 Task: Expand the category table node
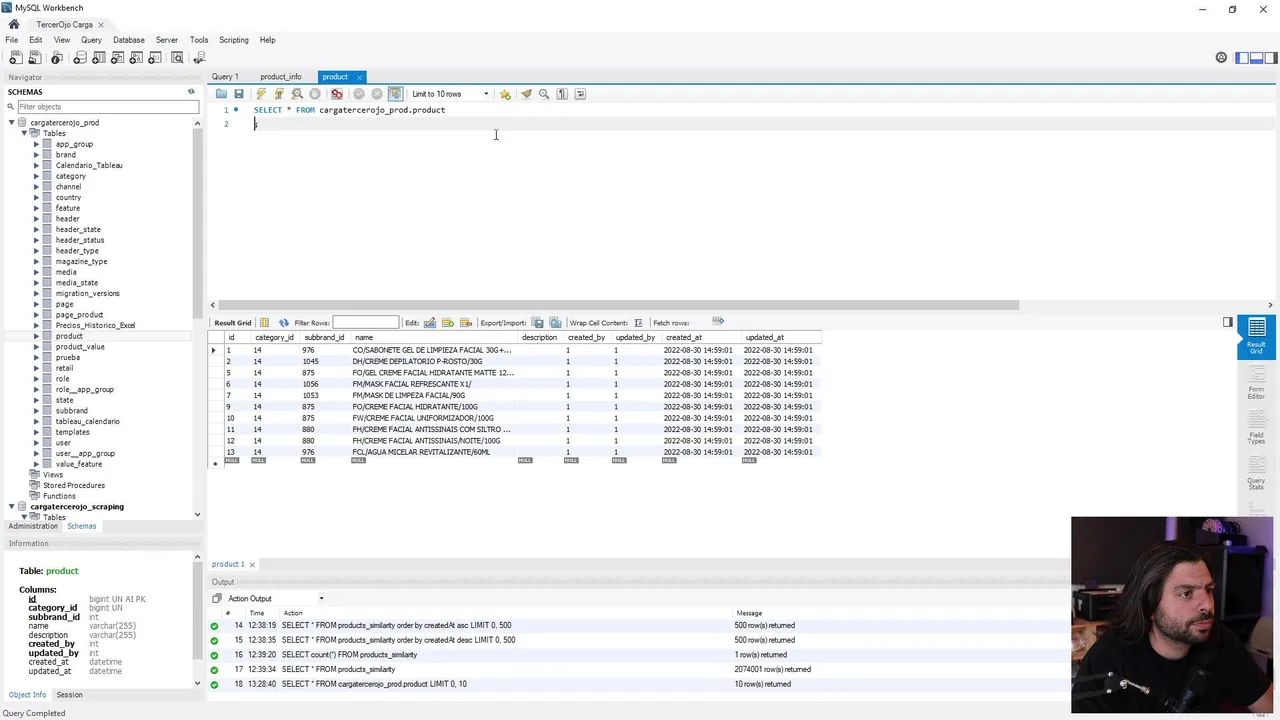(37, 176)
